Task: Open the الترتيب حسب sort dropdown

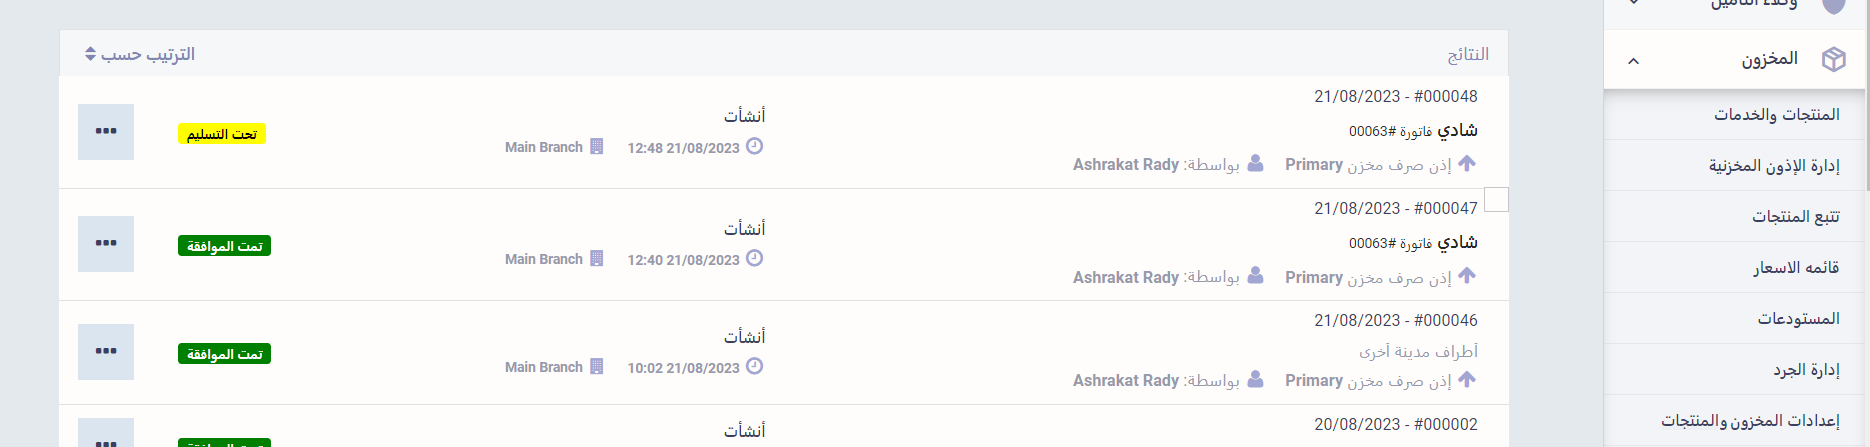Action: pyautogui.click(x=140, y=54)
